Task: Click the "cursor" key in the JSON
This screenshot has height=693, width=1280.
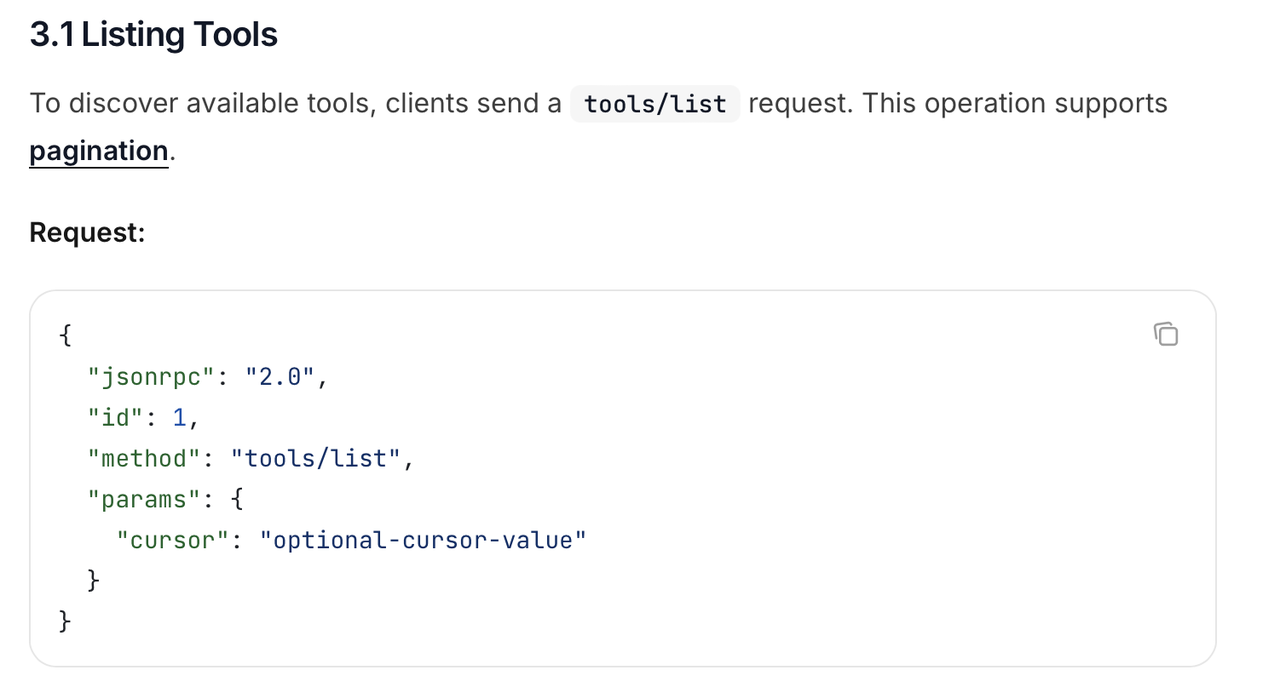Action: click(x=173, y=540)
